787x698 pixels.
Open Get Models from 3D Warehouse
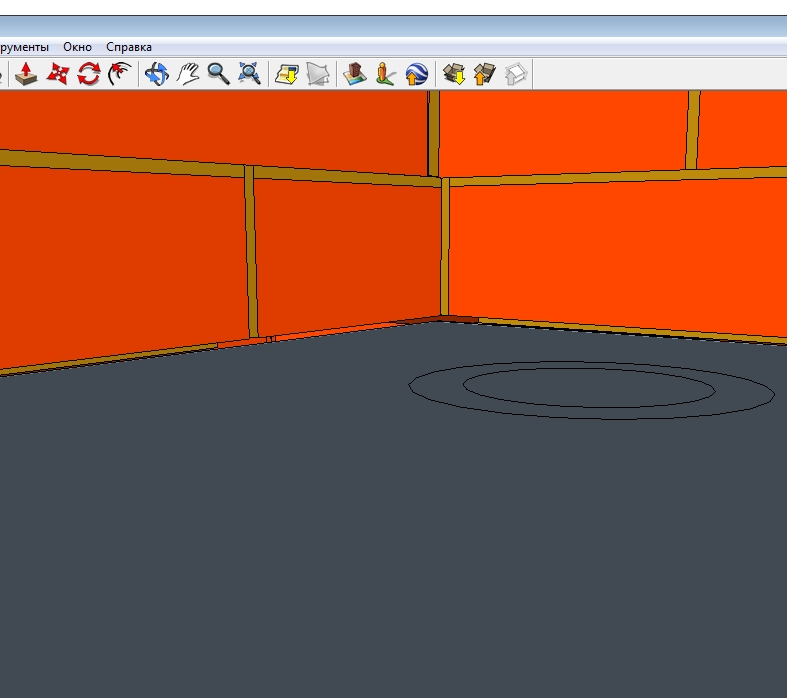(454, 74)
